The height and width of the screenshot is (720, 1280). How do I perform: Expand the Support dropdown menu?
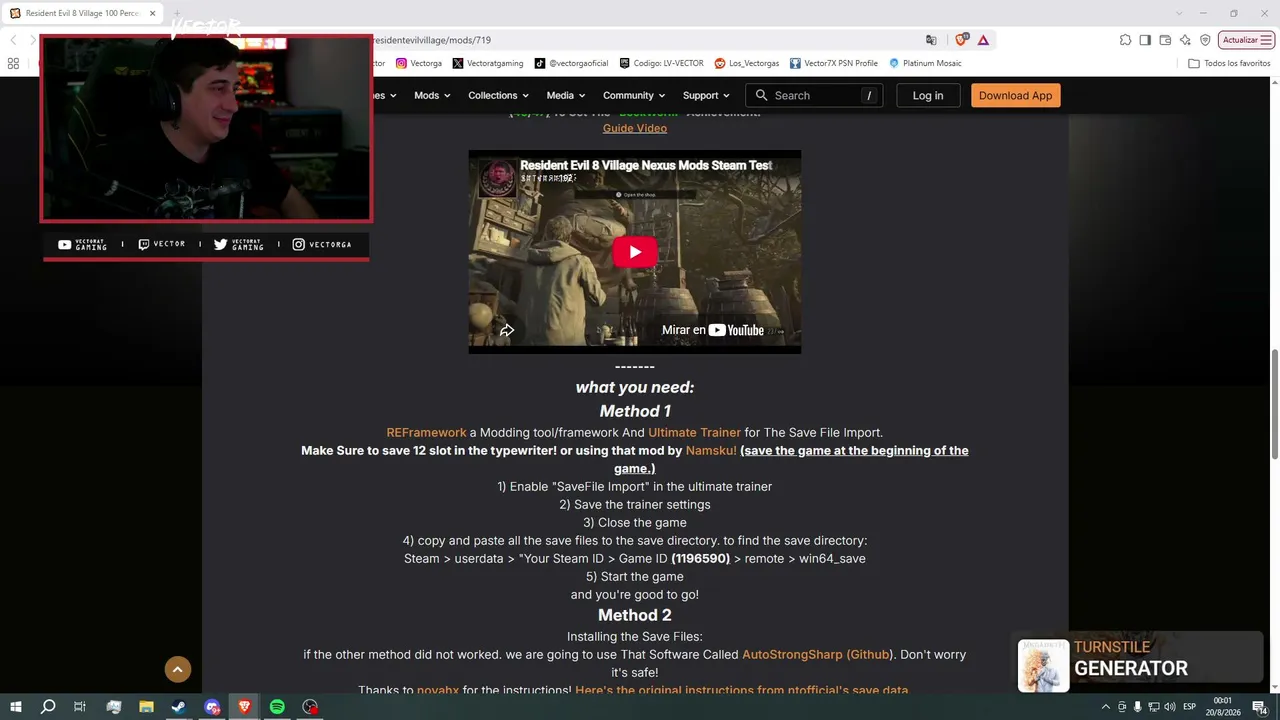click(706, 95)
